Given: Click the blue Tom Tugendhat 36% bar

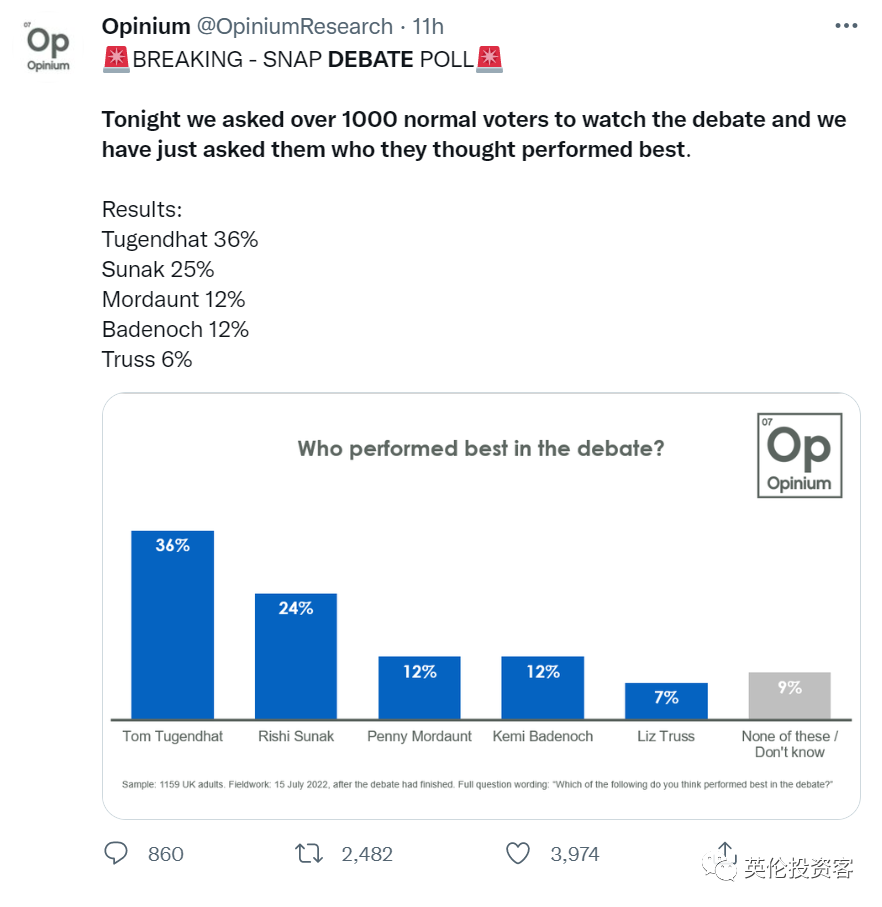Looking at the screenshot, I should (172, 625).
